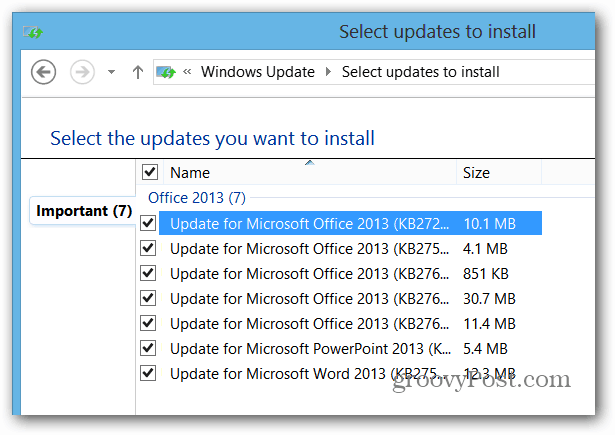Expand the address bar double-chevron
615x435 pixels.
187,71
